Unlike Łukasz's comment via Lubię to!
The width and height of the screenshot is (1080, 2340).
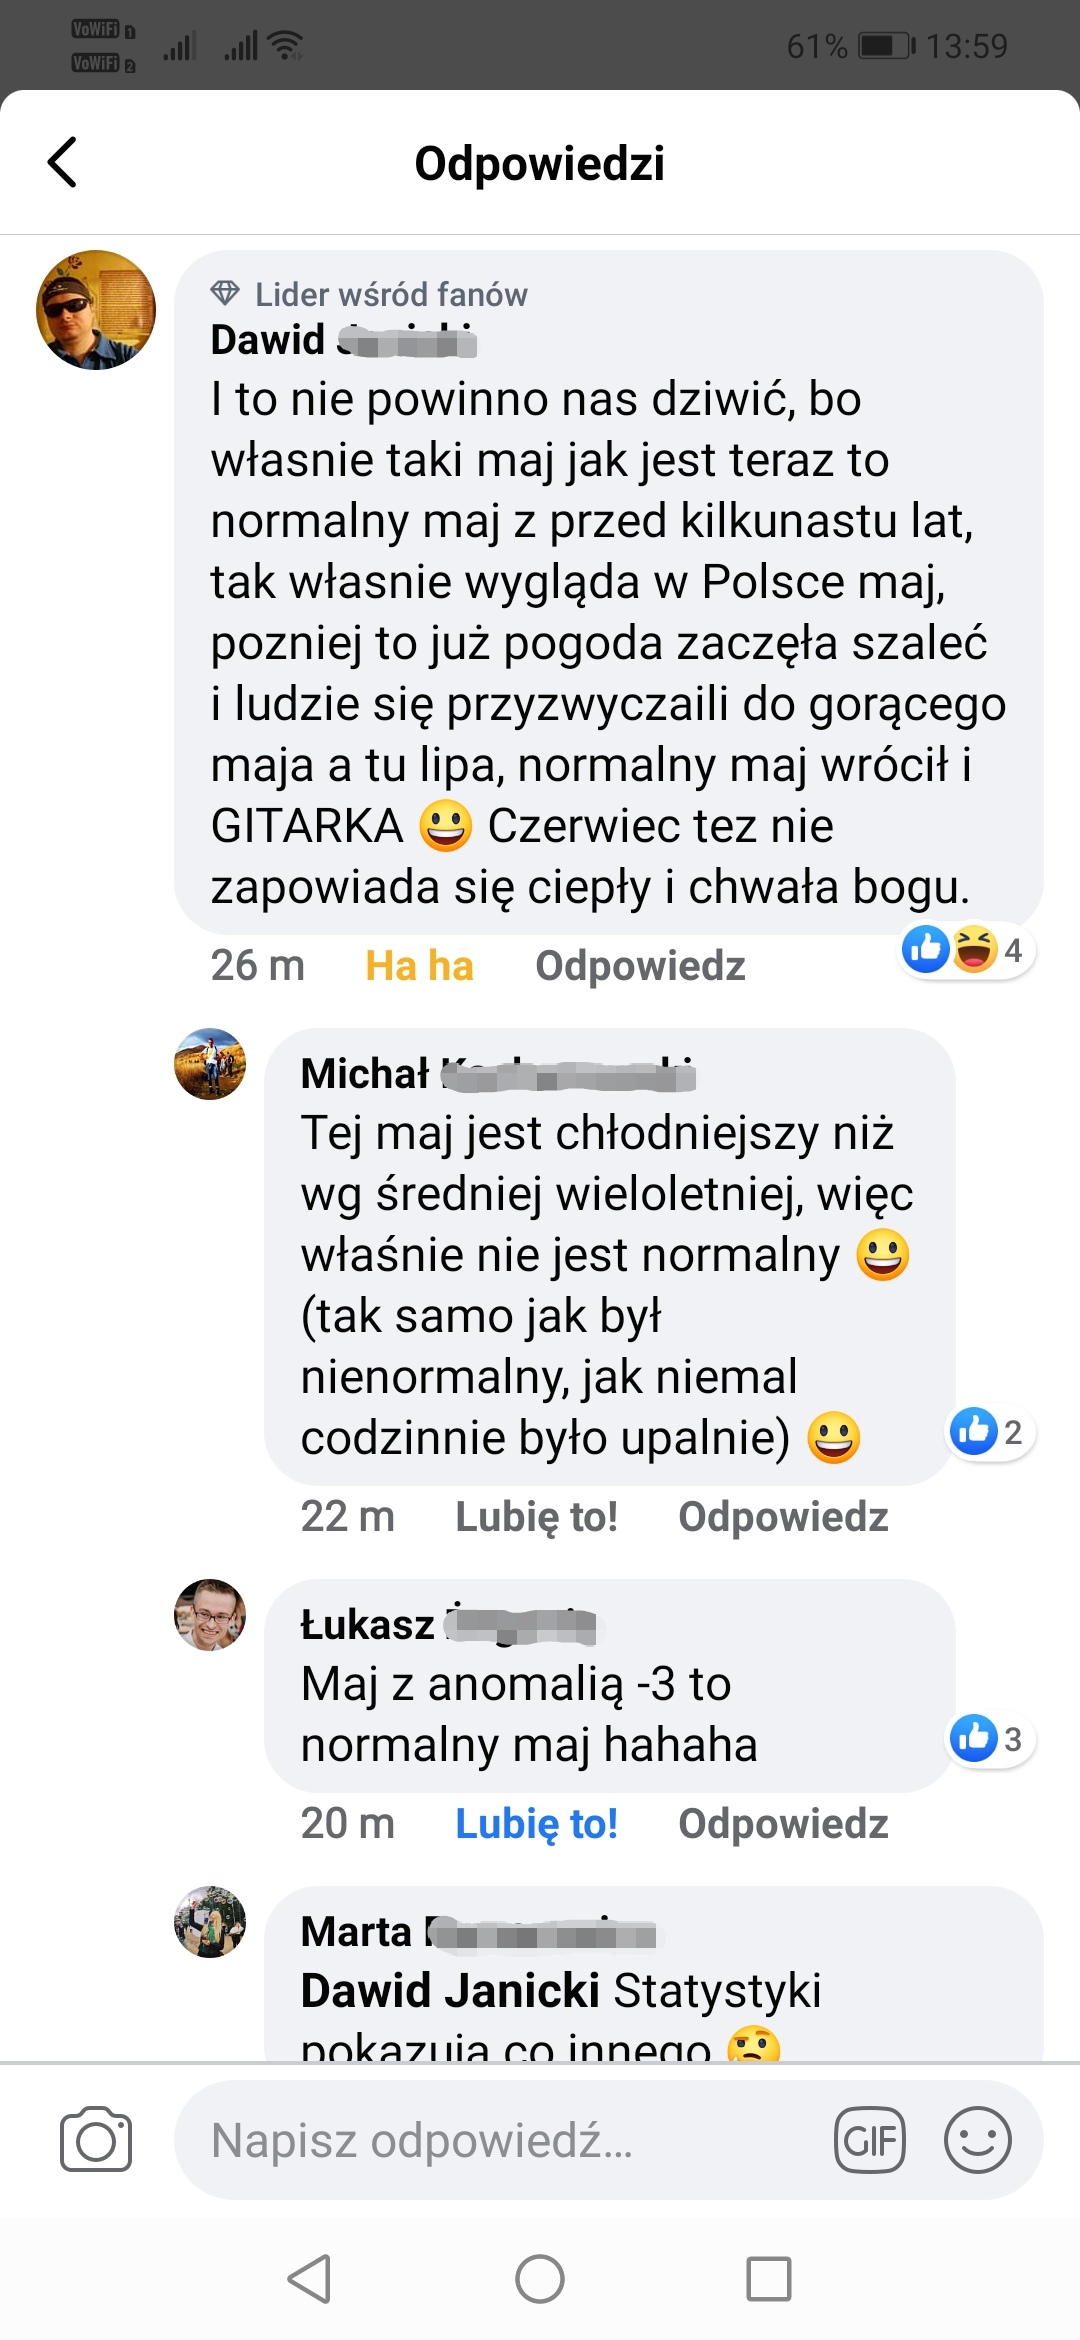coord(536,1824)
